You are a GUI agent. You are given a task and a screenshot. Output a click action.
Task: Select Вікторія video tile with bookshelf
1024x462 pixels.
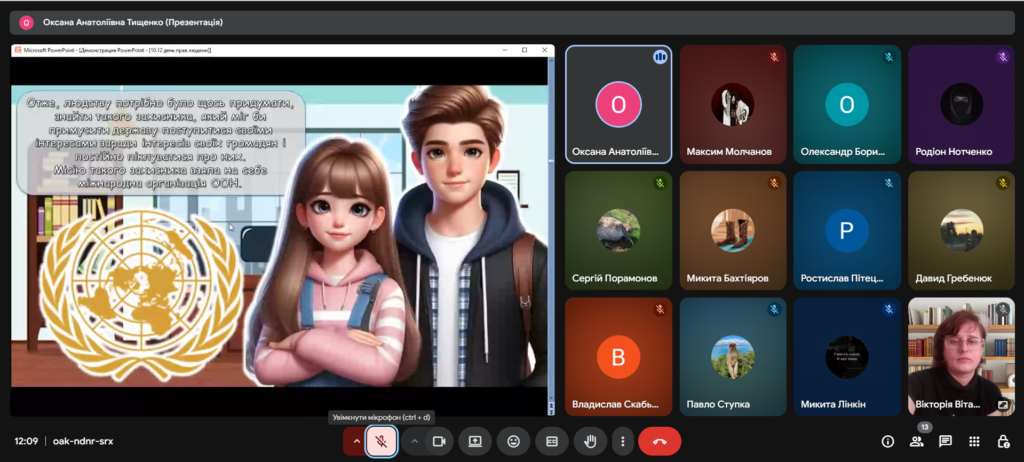click(960, 356)
